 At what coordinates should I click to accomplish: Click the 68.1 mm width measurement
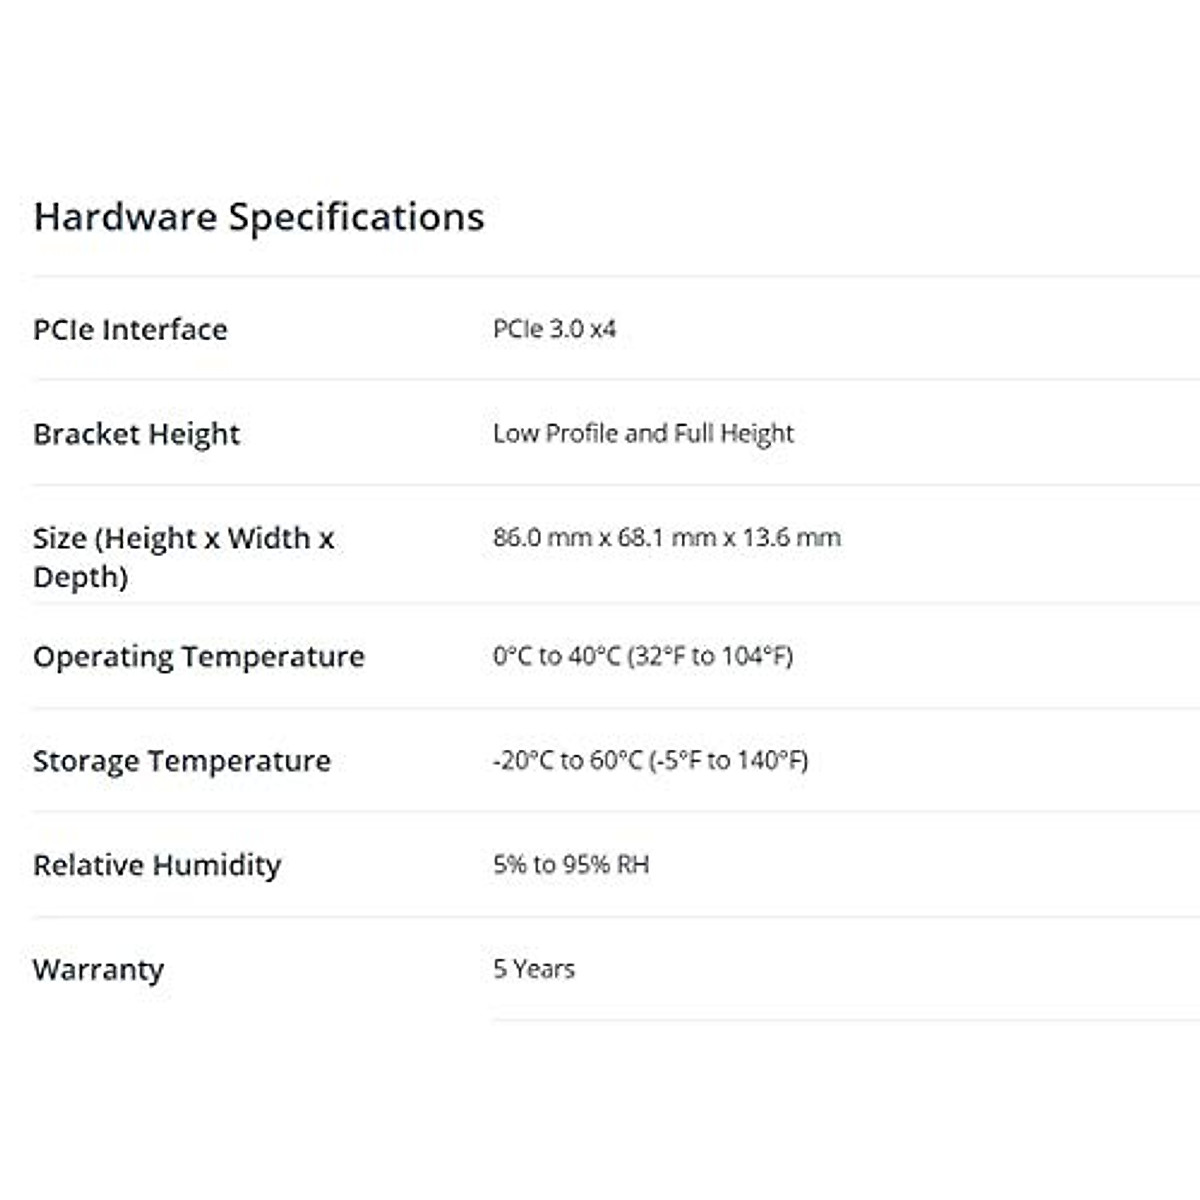(666, 537)
